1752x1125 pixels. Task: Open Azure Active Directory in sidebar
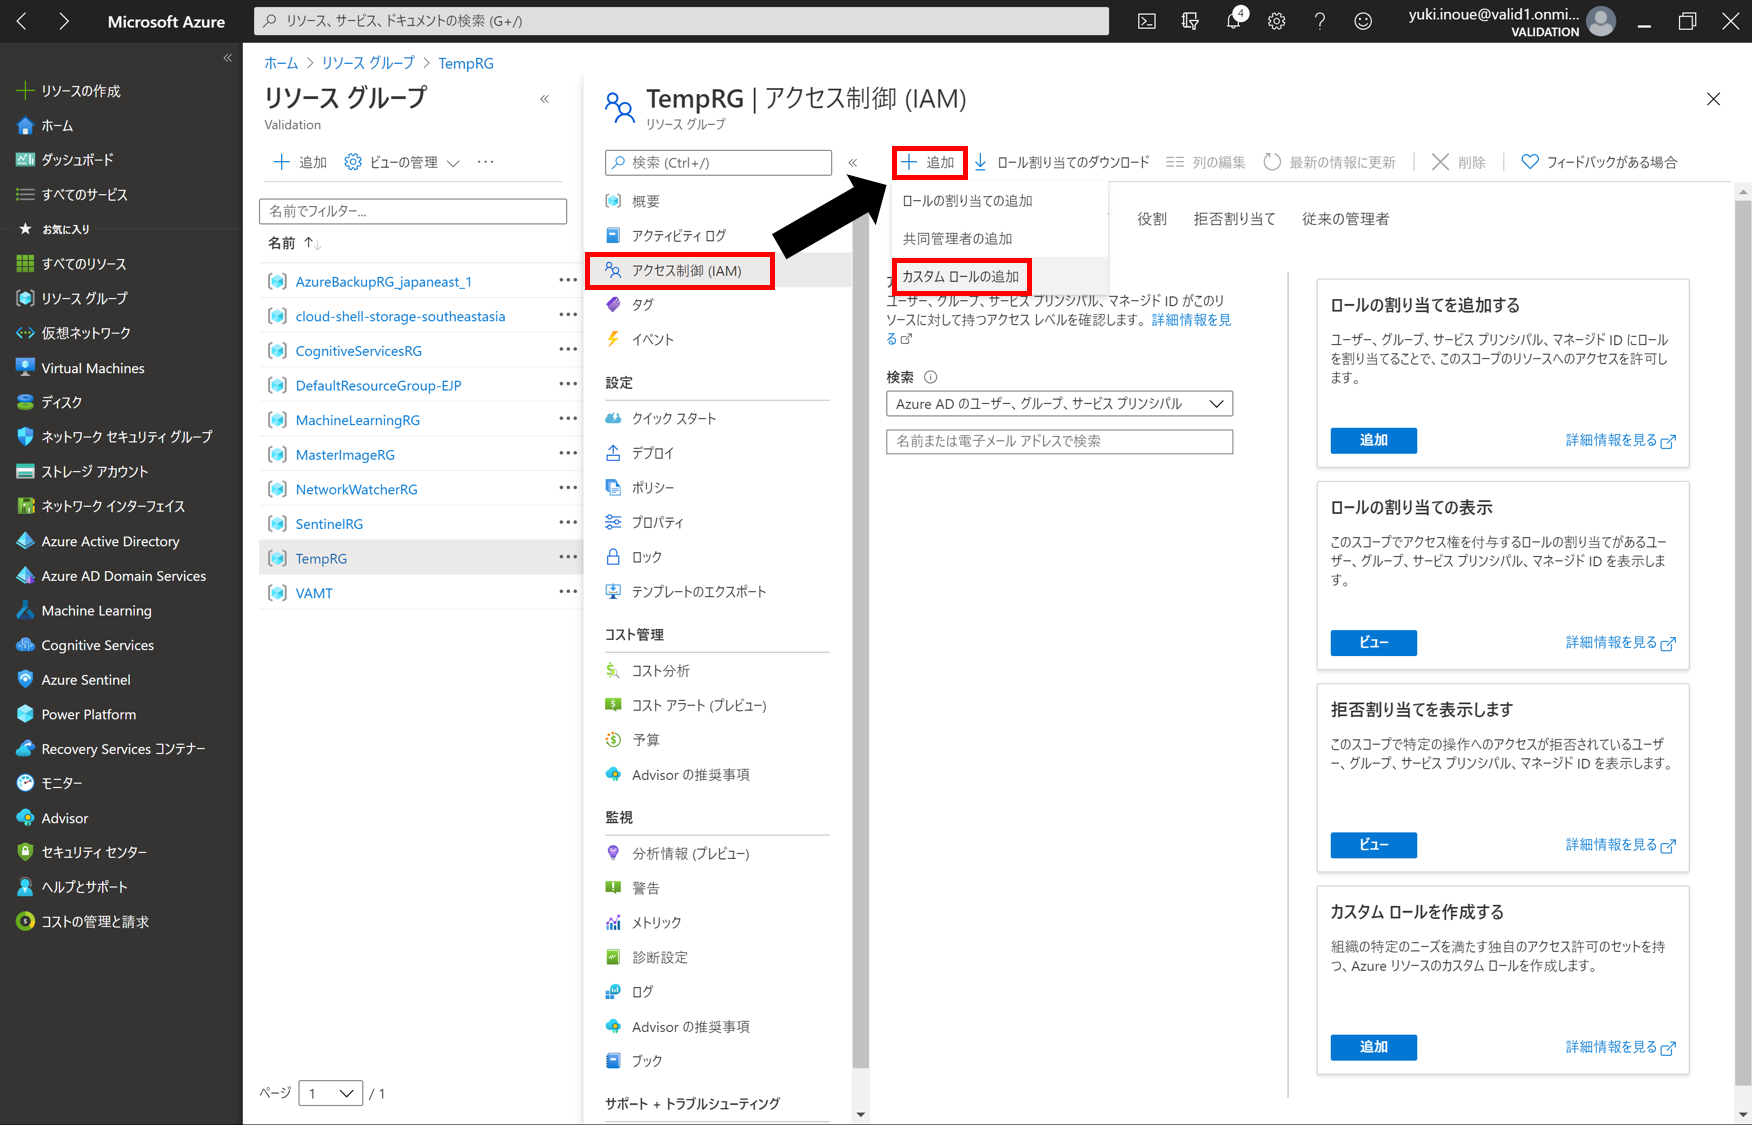tap(110, 541)
